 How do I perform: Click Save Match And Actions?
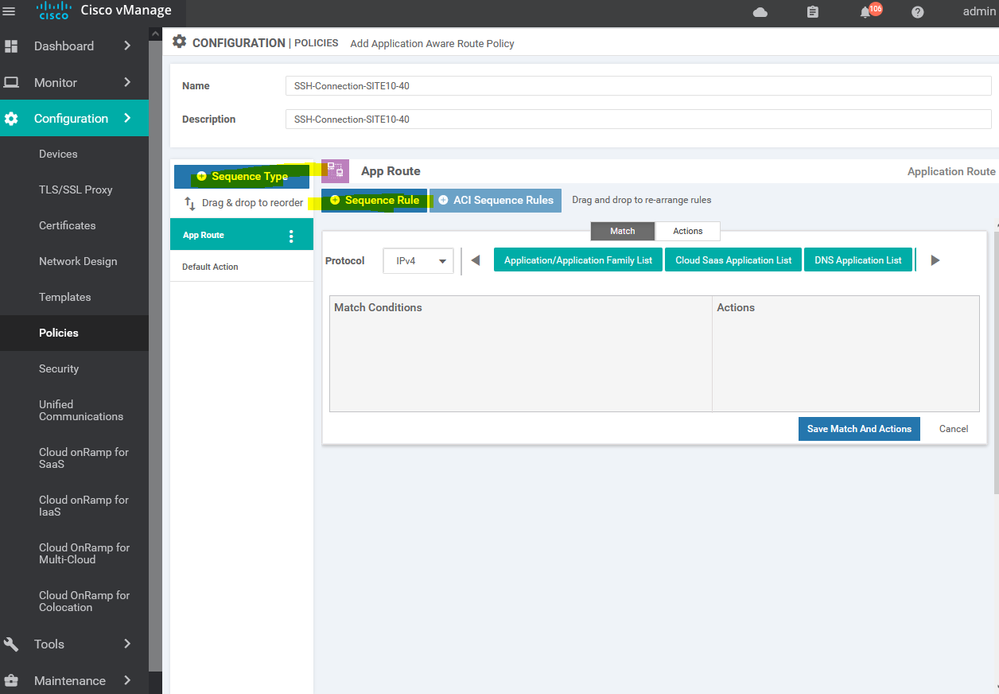click(x=859, y=429)
